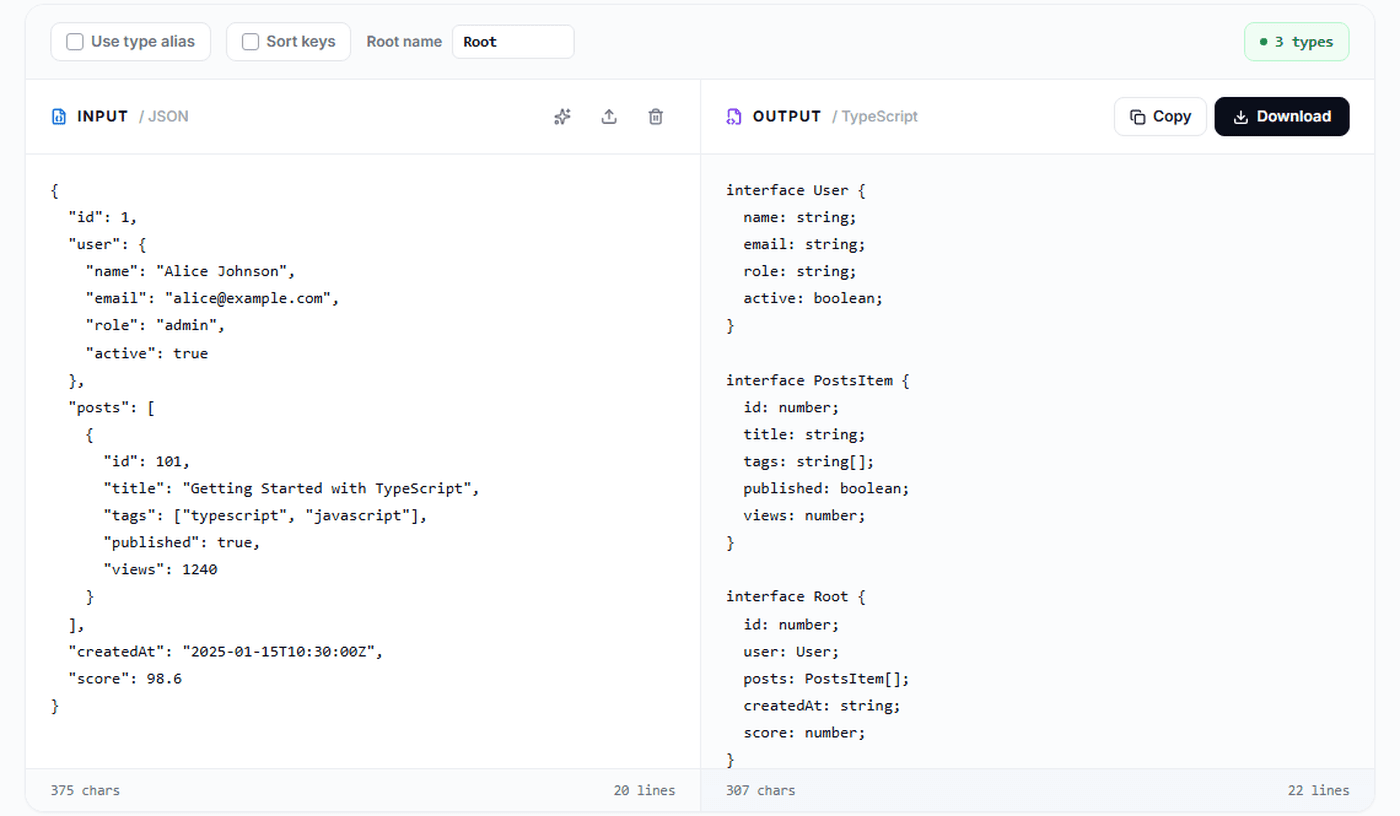Click the 22 lines counter in the output footer
The height and width of the screenshot is (816, 1400).
1319,790
